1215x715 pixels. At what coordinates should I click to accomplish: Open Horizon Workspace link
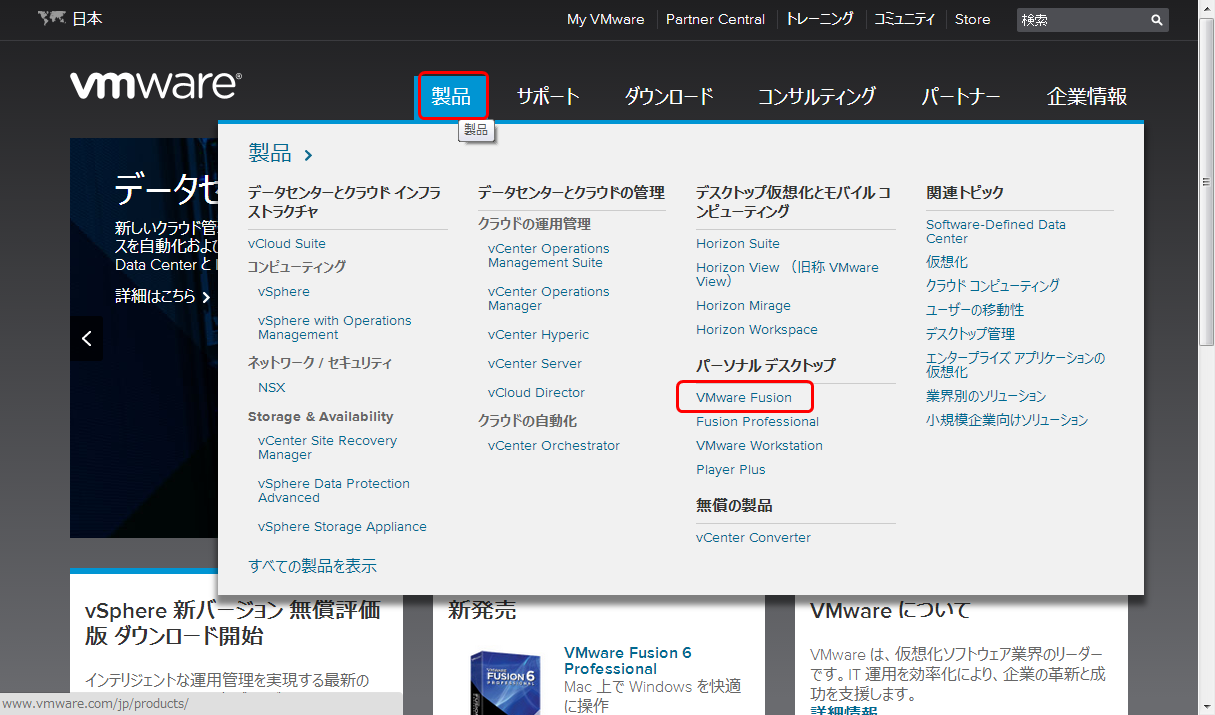pos(757,330)
